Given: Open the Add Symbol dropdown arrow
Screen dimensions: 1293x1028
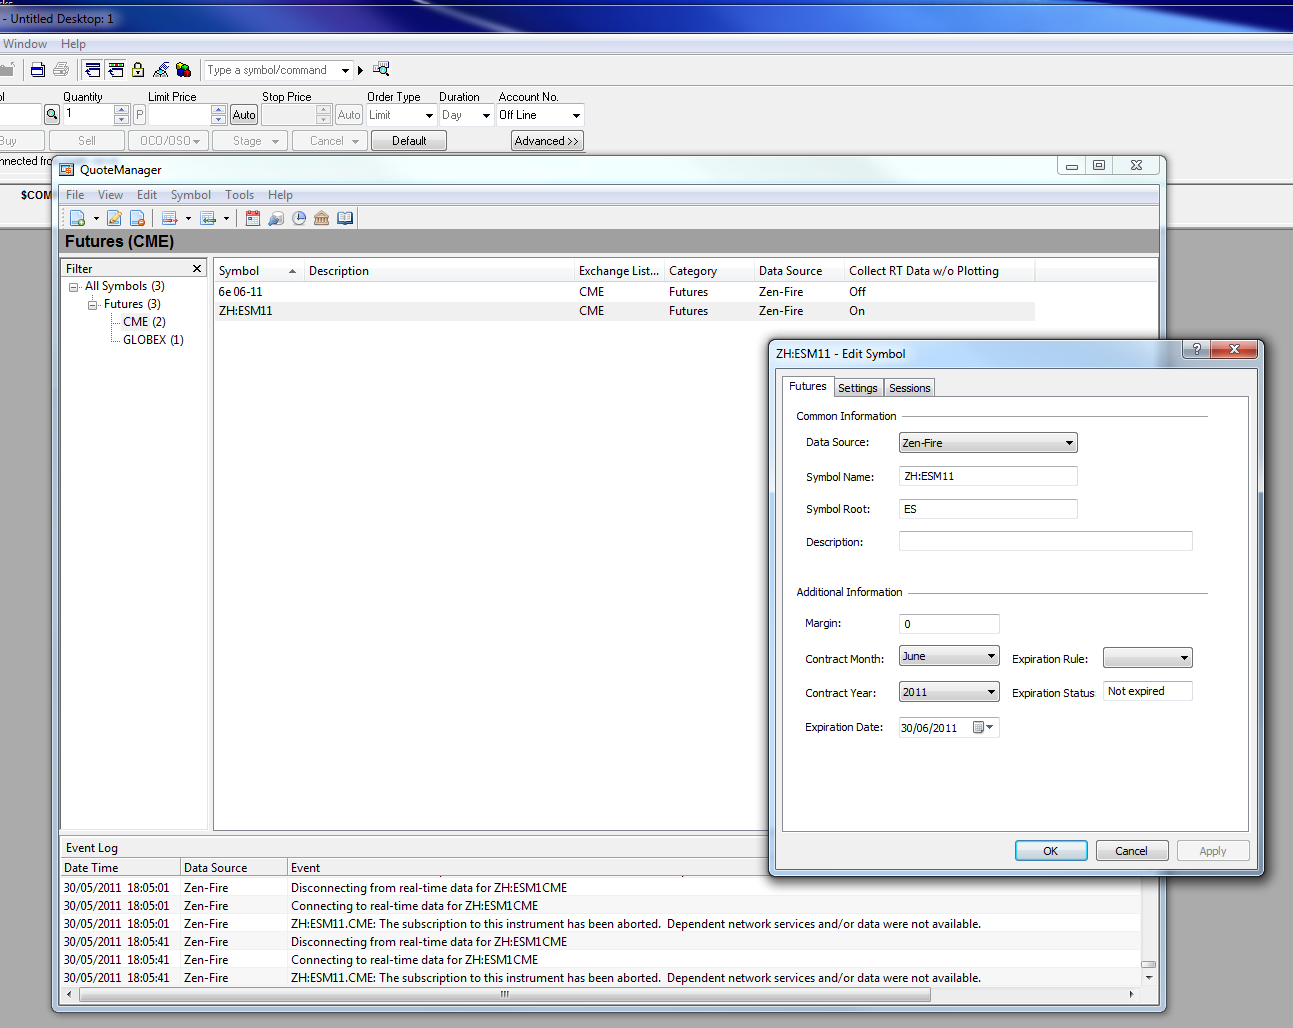Looking at the screenshot, I should [x=96, y=218].
